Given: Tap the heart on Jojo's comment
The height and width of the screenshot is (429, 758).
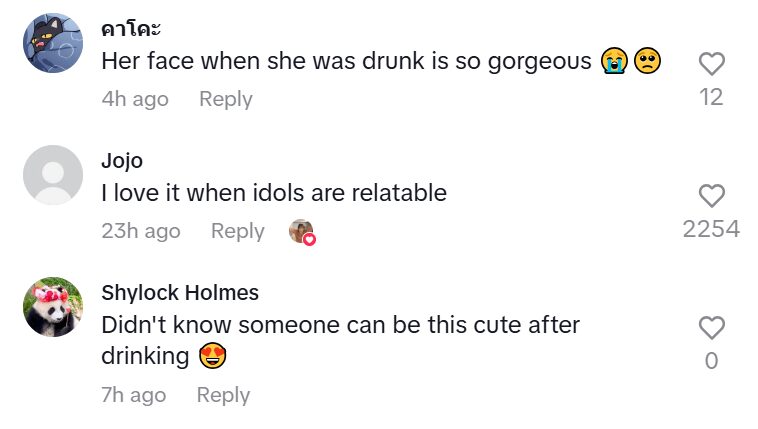Looking at the screenshot, I should pyautogui.click(x=711, y=196).
